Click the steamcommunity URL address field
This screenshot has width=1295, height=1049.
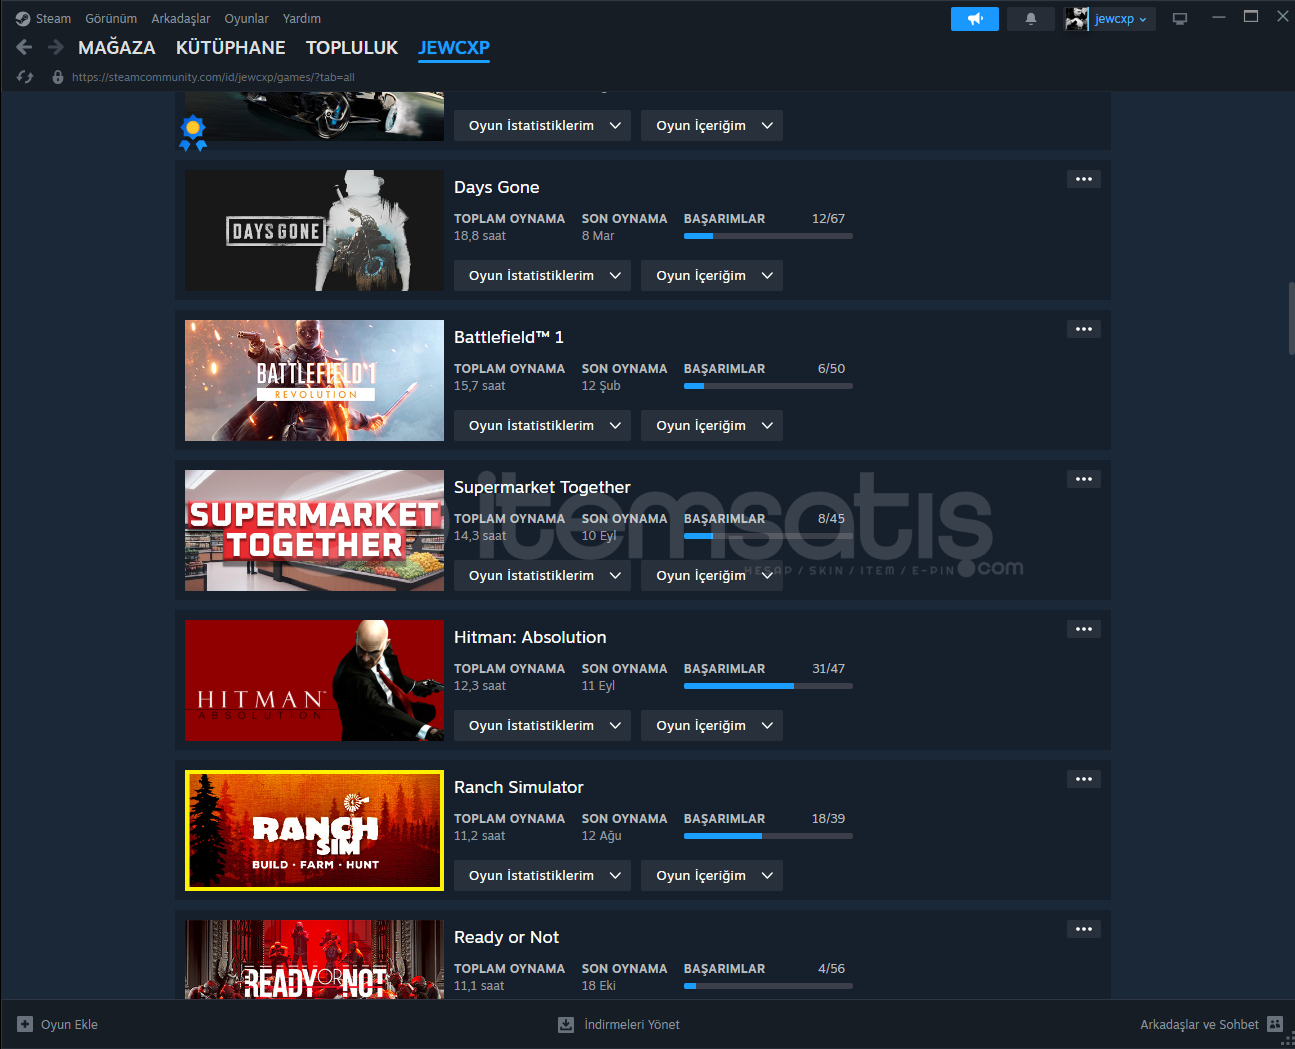click(x=213, y=77)
